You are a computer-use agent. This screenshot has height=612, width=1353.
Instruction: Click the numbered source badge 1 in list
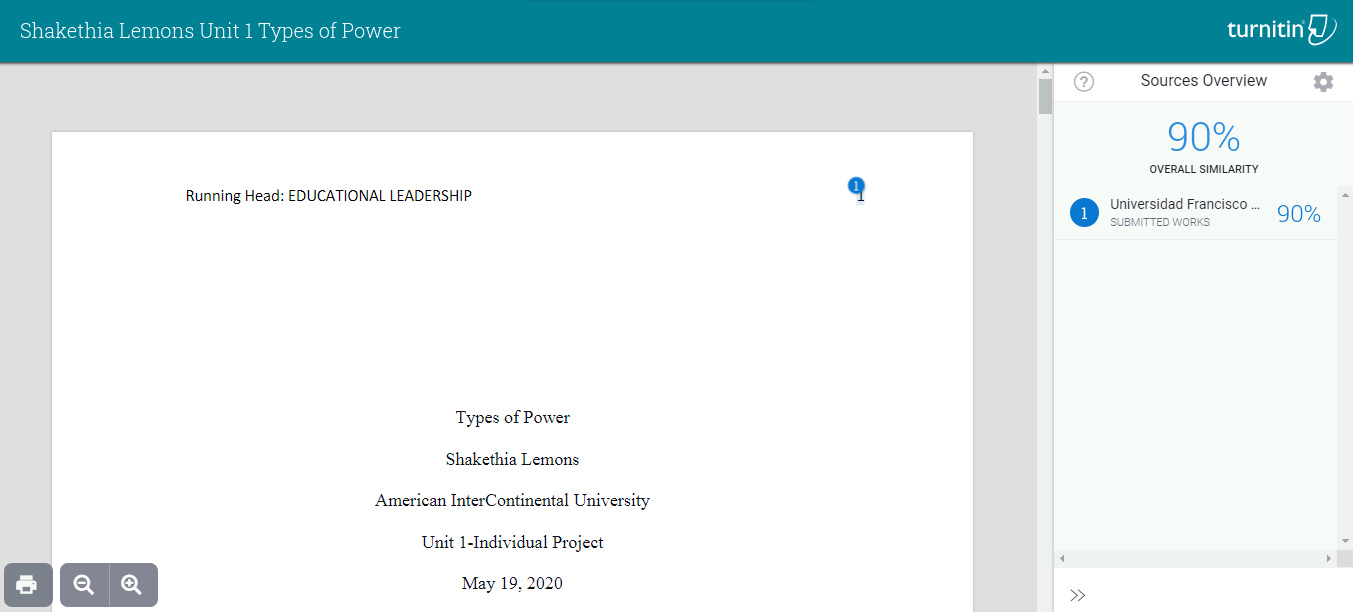1084,213
